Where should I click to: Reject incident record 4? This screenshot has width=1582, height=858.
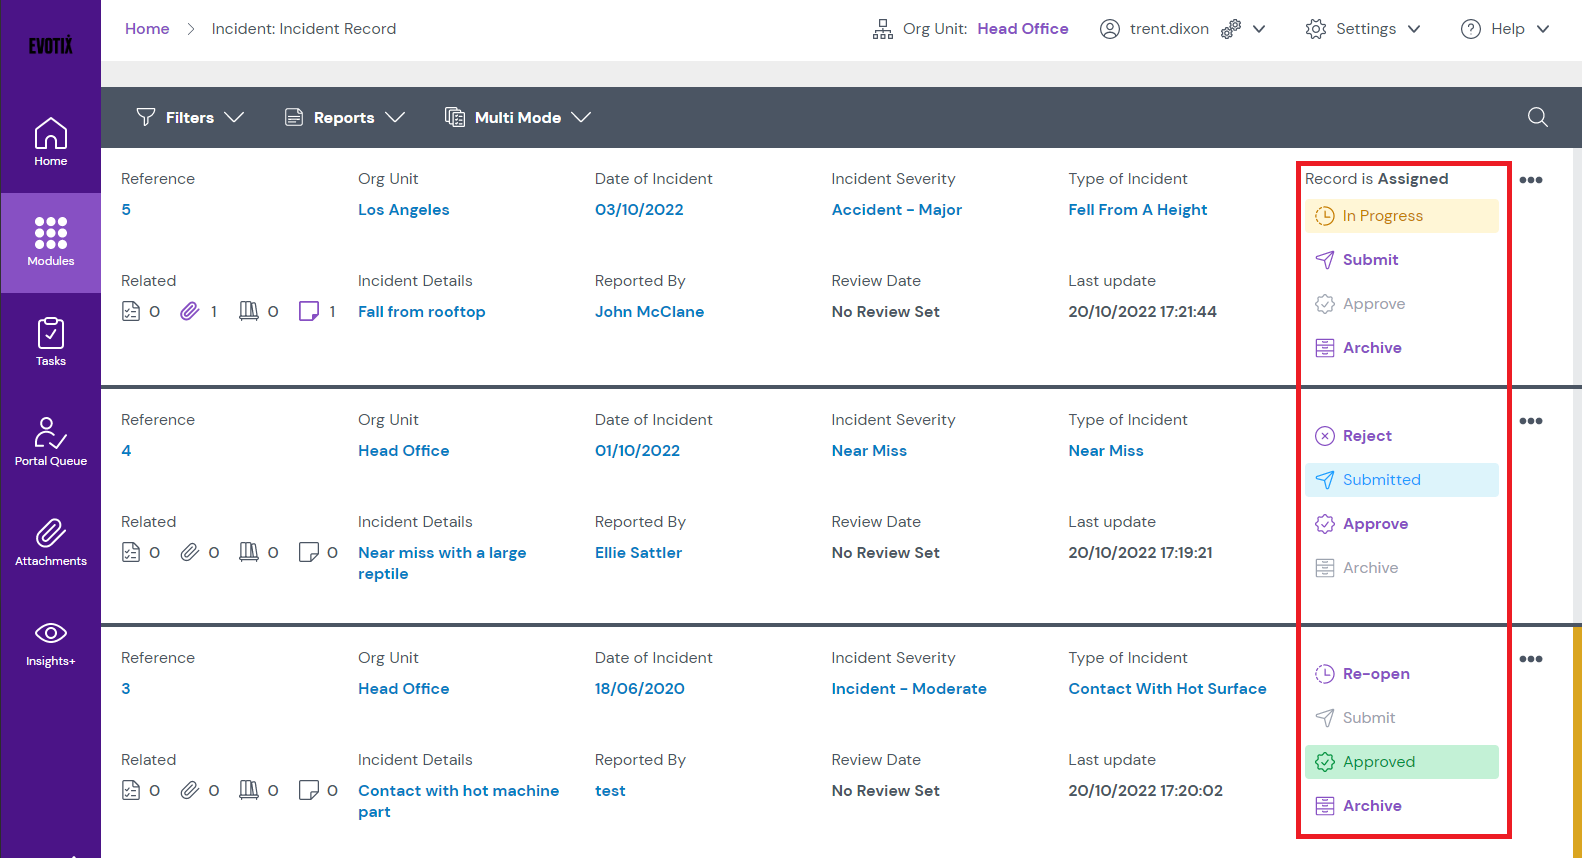(x=1366, y=436)
